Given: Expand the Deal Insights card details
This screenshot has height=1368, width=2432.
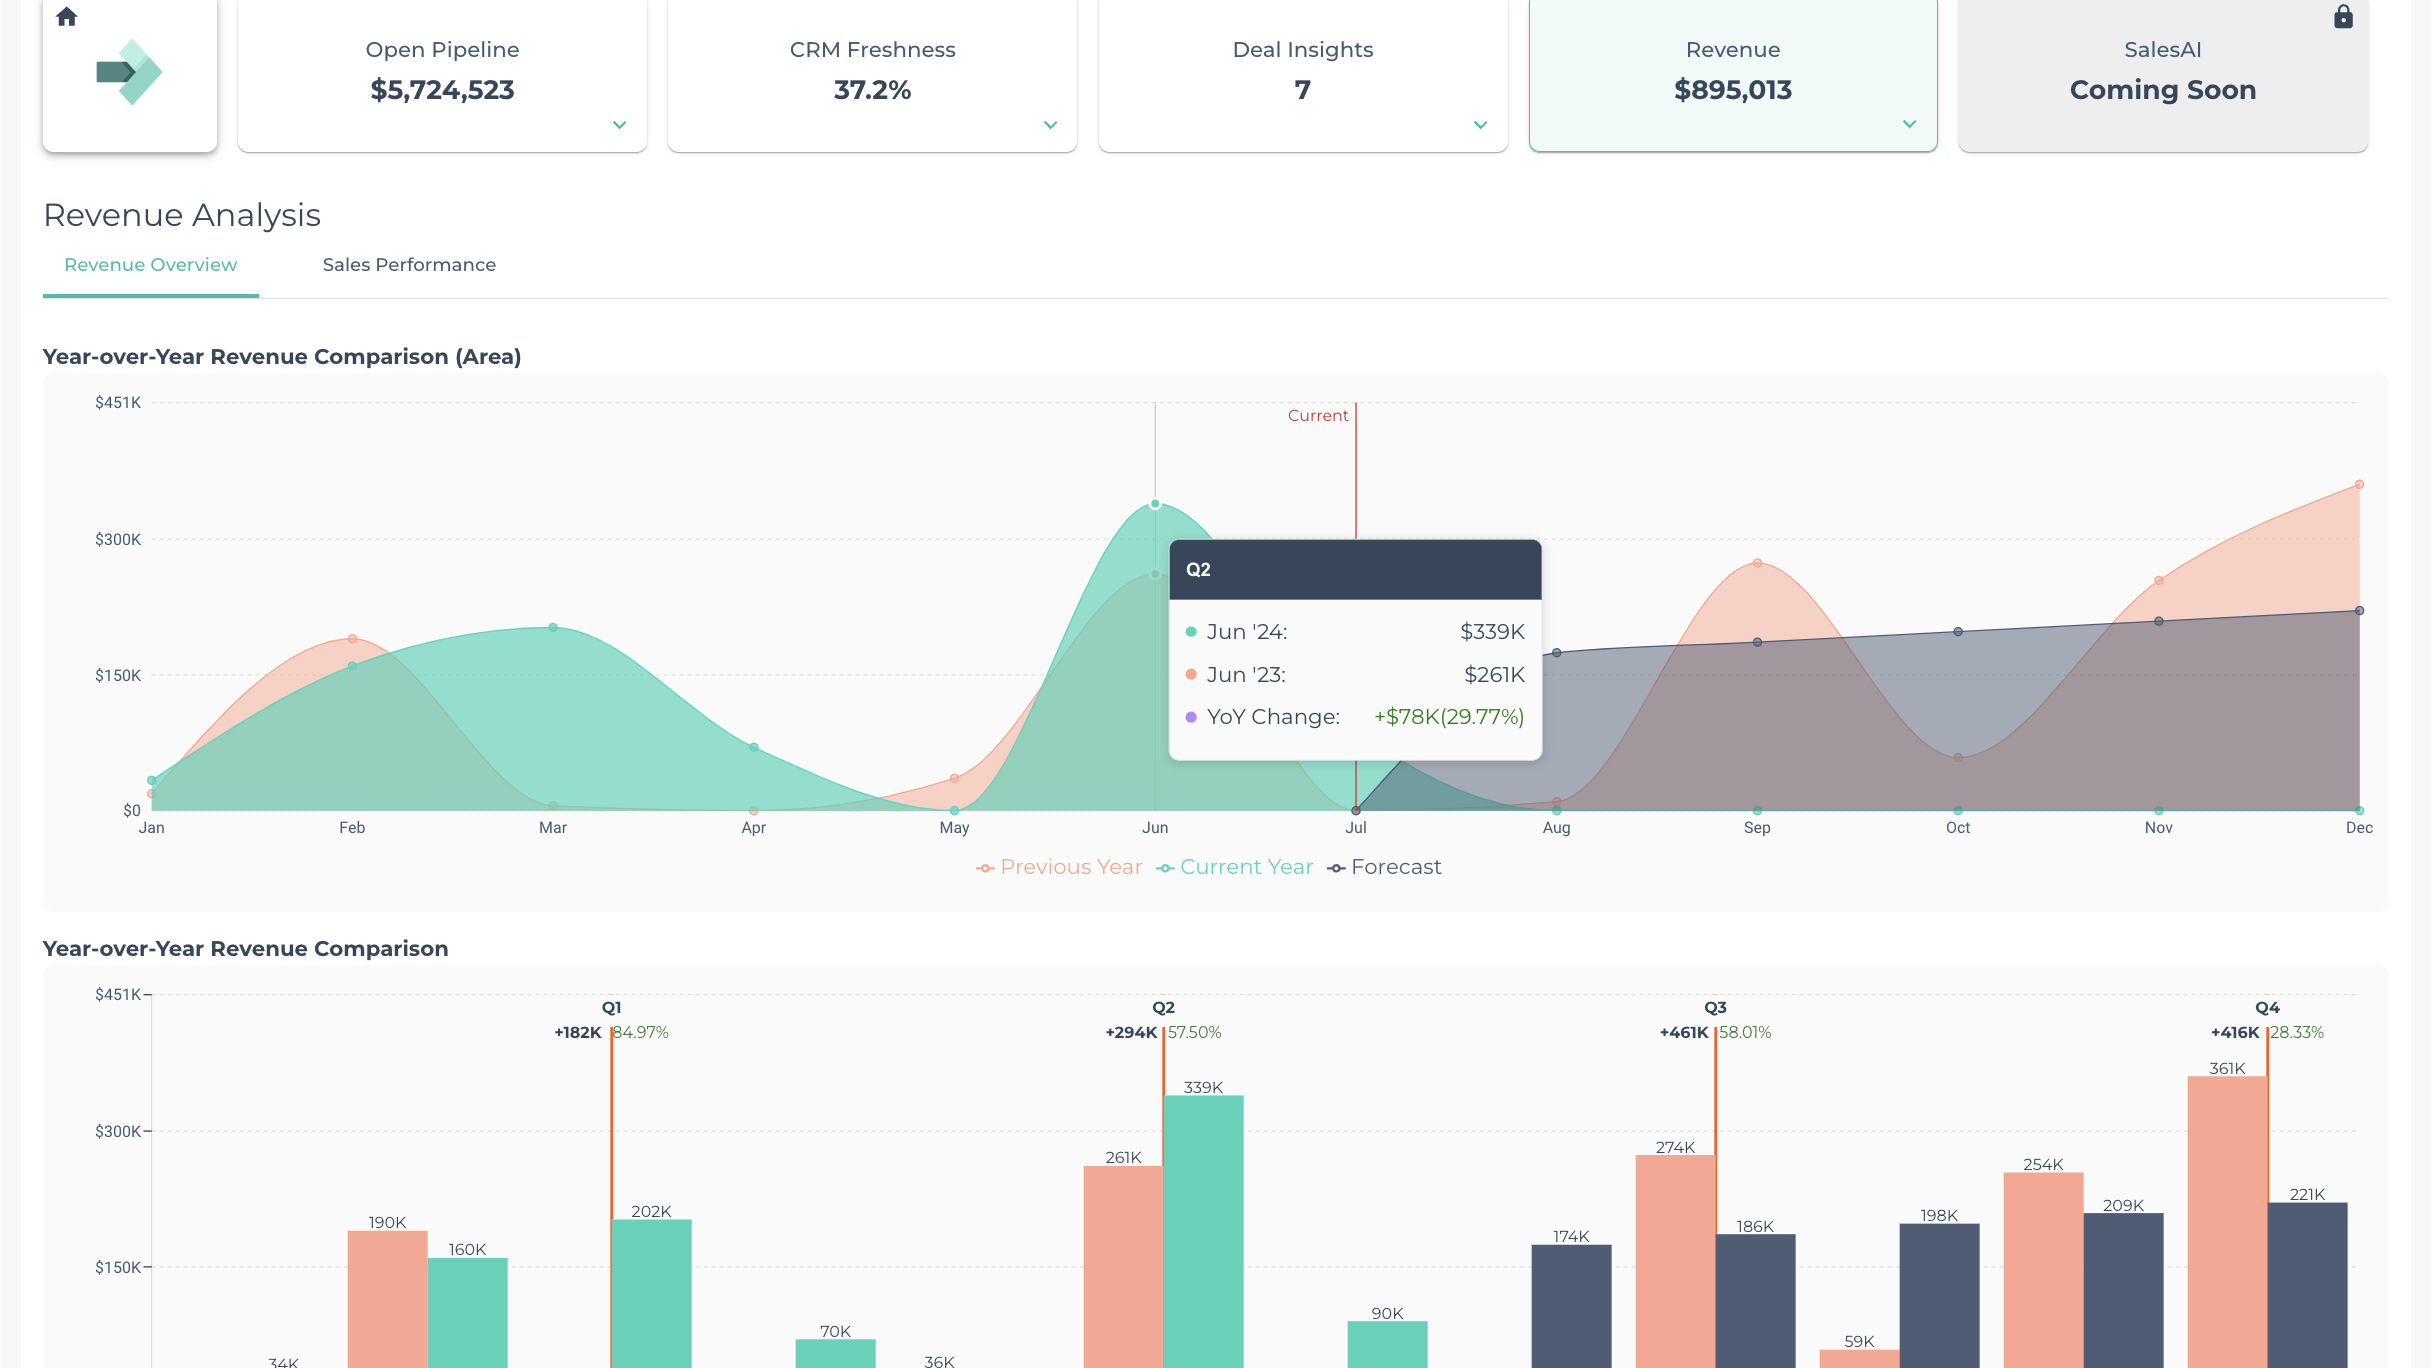Looking at the screenshot, I should 1480,125.
